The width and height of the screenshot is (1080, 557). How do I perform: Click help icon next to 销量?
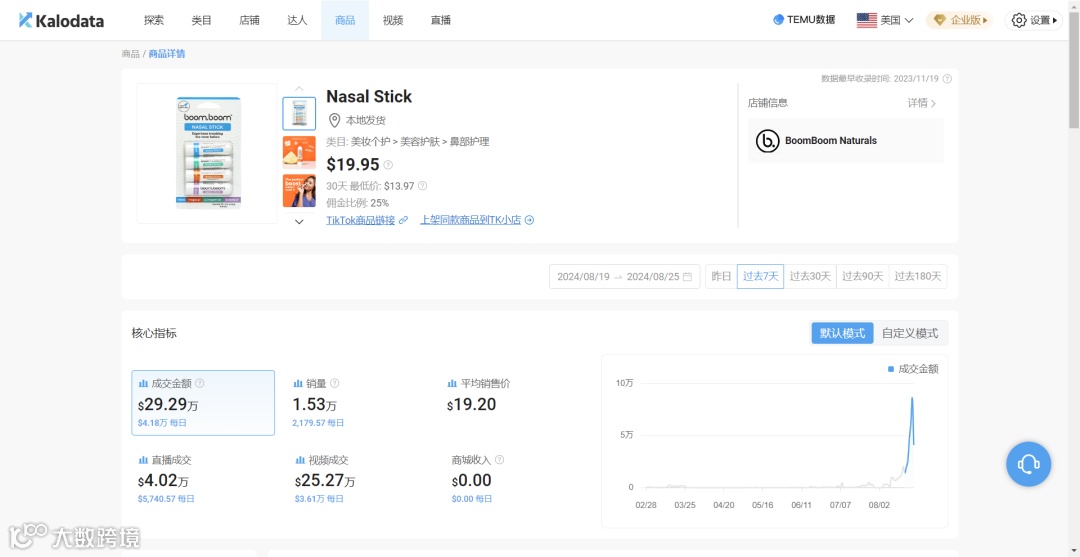tap(335, 383)
